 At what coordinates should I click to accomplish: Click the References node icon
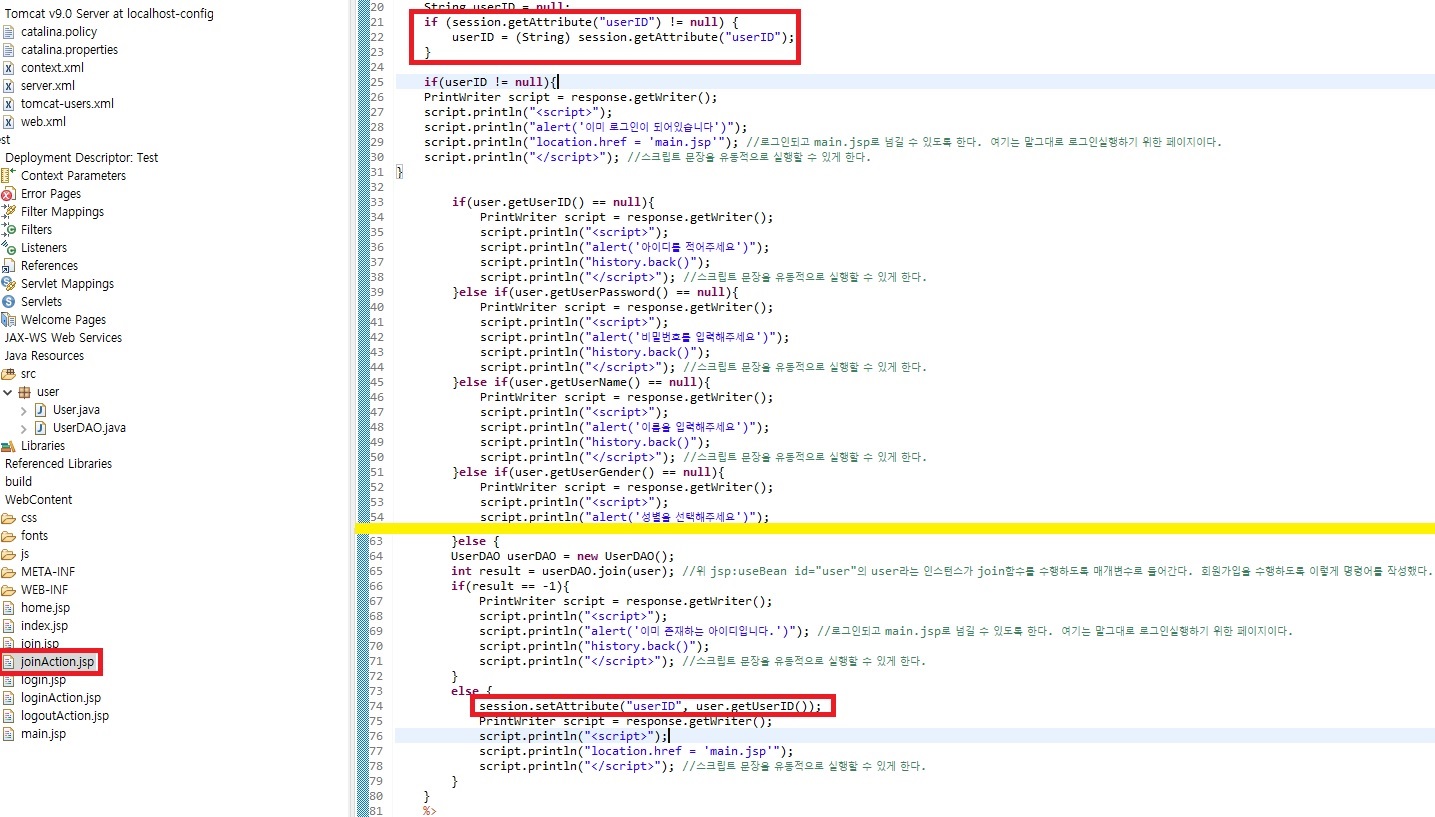[9, 266]
